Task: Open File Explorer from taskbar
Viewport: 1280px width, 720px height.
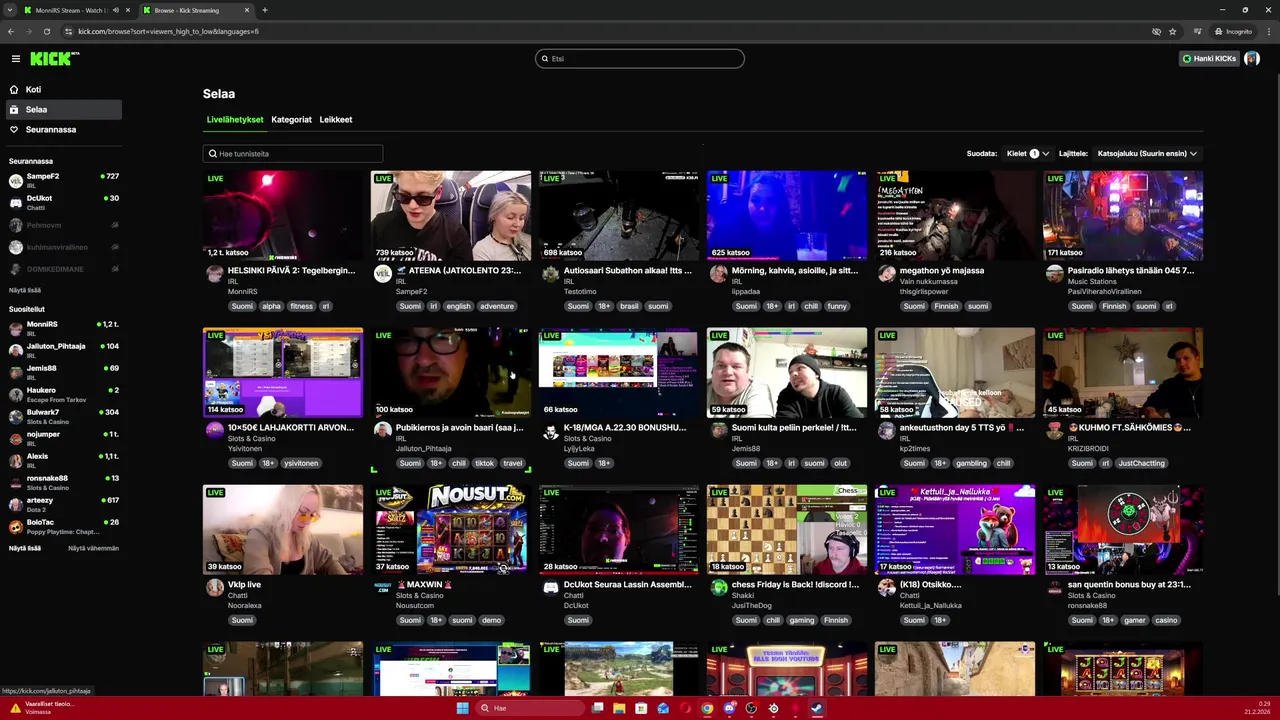Action: click(619, 708)
